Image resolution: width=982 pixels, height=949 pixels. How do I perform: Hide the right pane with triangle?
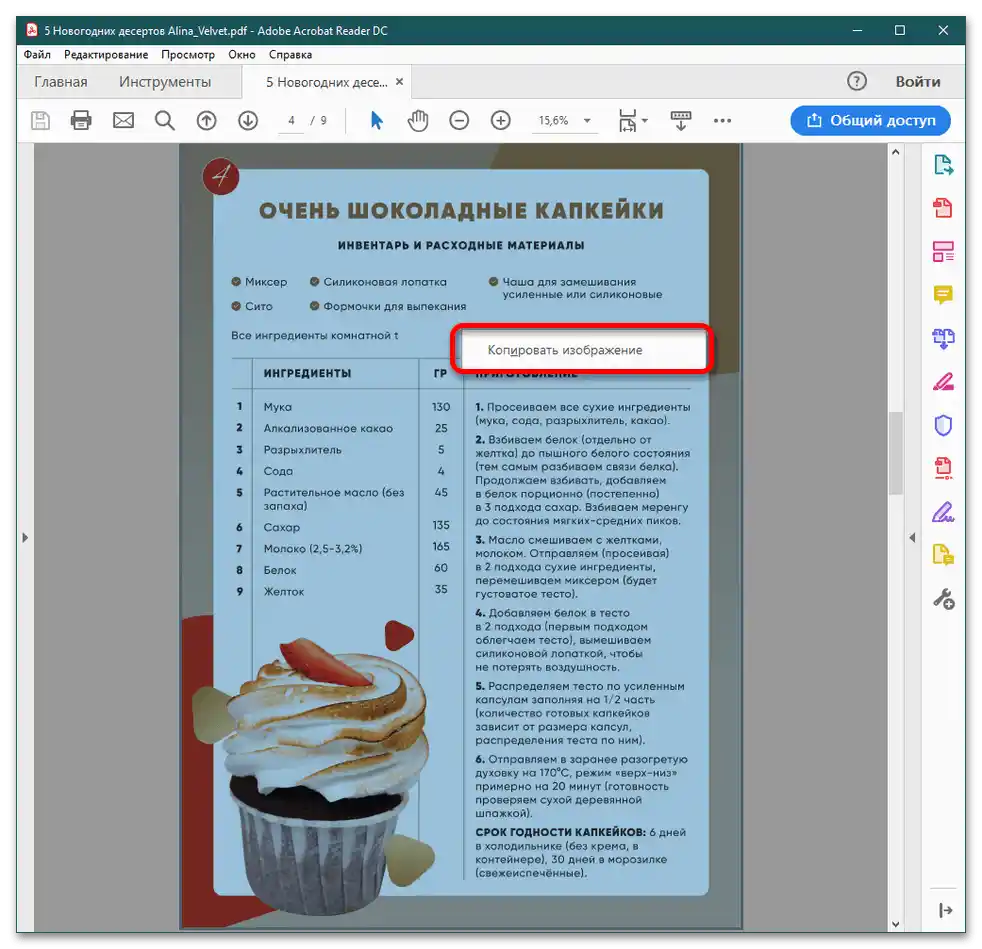[912, 537]
